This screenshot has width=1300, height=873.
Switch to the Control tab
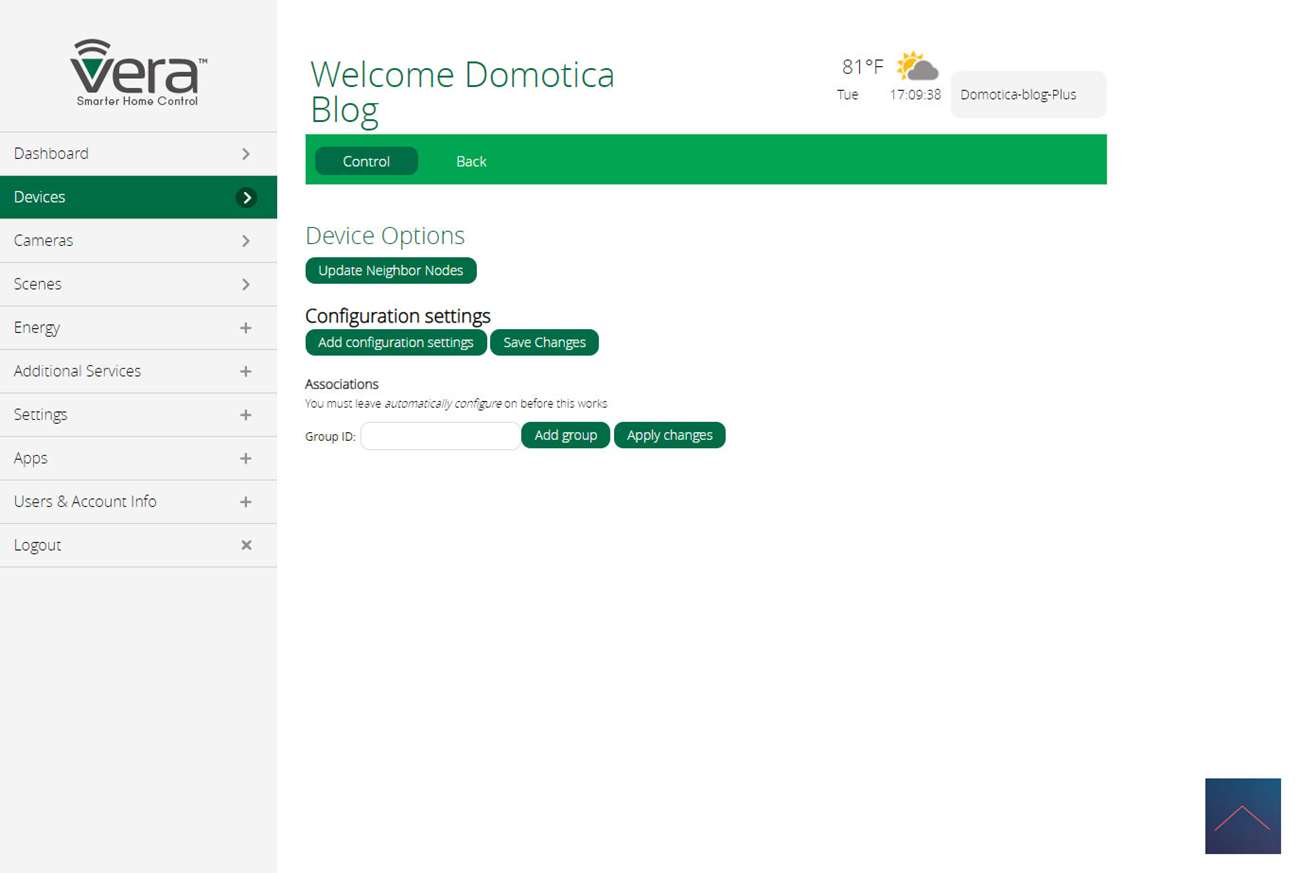pos(366,161)
